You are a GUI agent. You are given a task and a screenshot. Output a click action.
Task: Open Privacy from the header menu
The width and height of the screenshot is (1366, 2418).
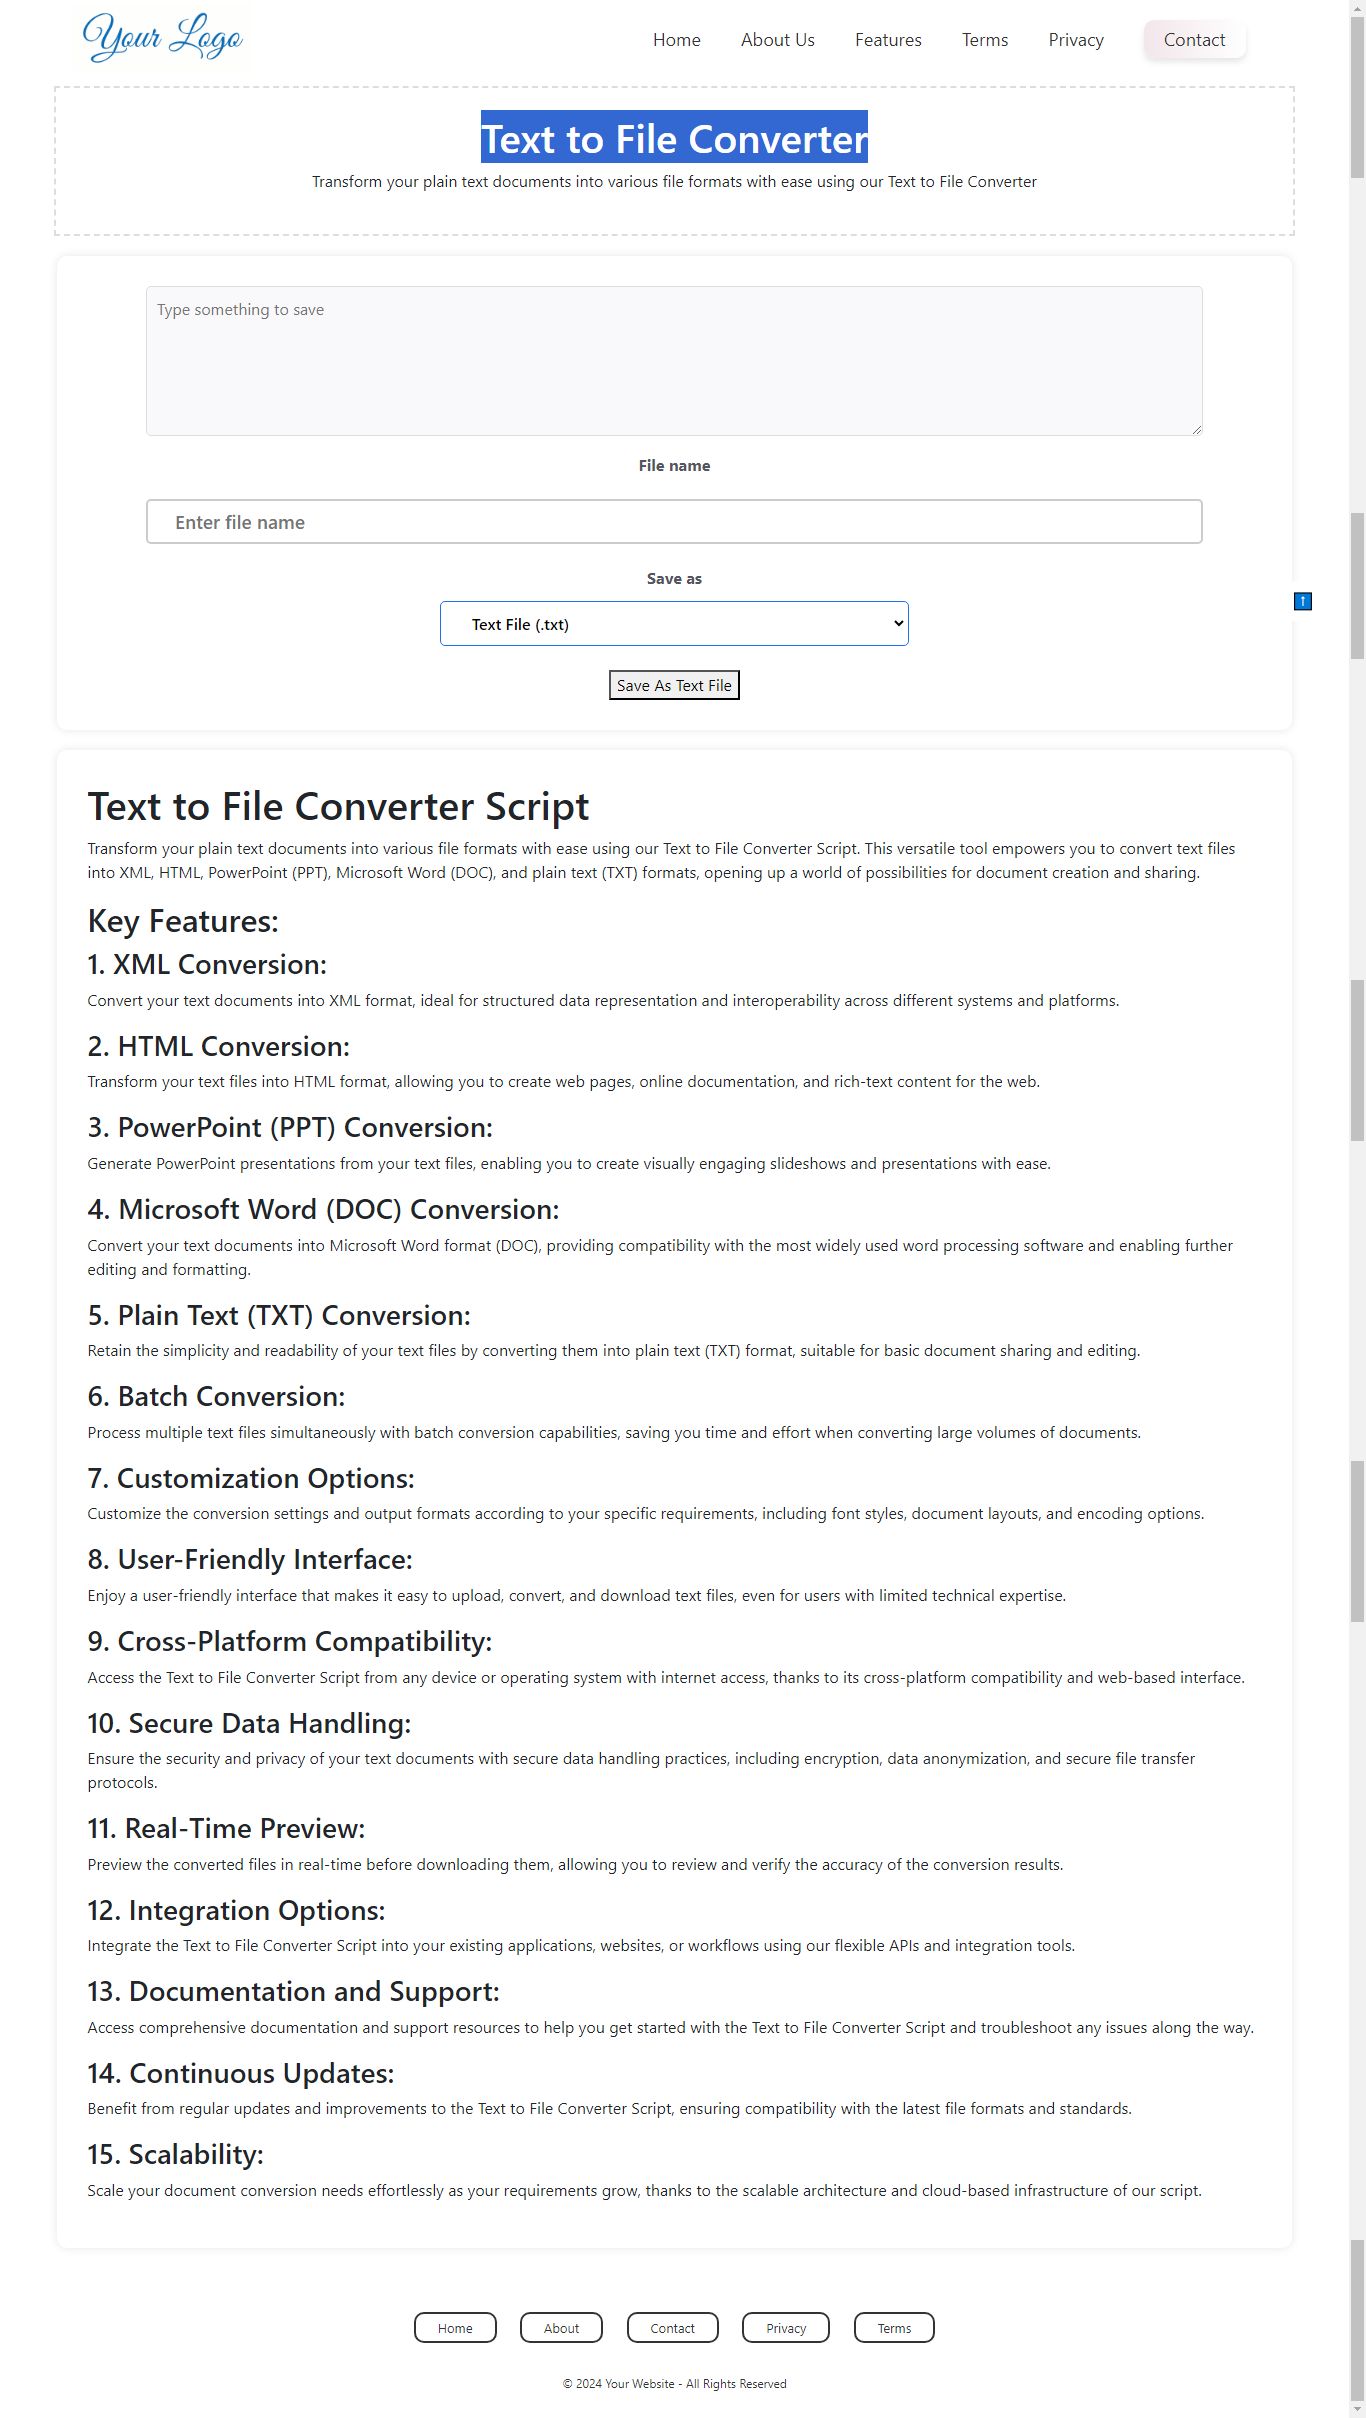(x=1075, y=40)
